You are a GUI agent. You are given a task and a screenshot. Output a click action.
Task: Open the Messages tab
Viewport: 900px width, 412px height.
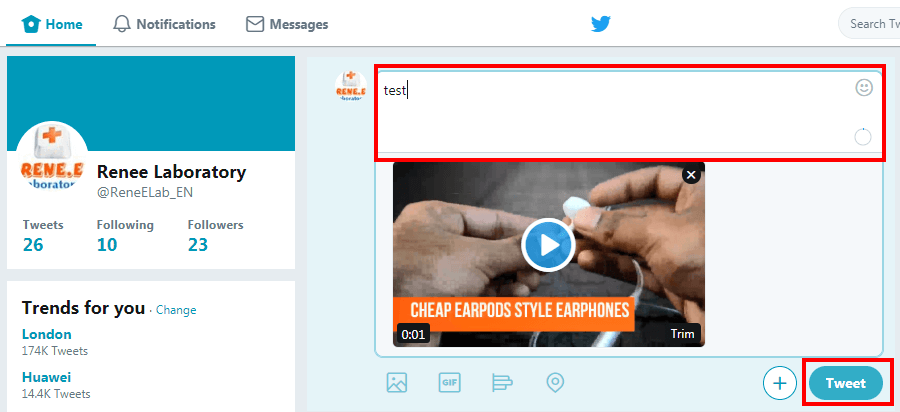(x=287, y=23)
